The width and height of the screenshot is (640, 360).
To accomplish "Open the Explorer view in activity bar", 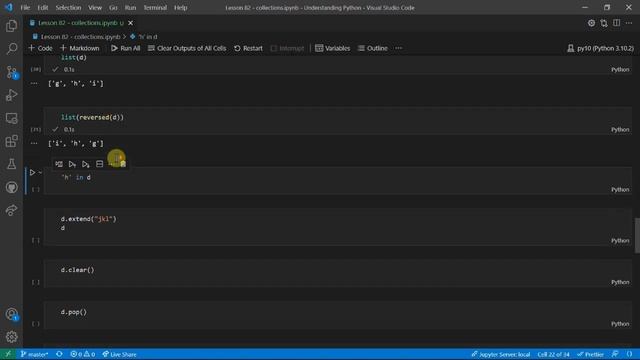I will tap(11, 26).
